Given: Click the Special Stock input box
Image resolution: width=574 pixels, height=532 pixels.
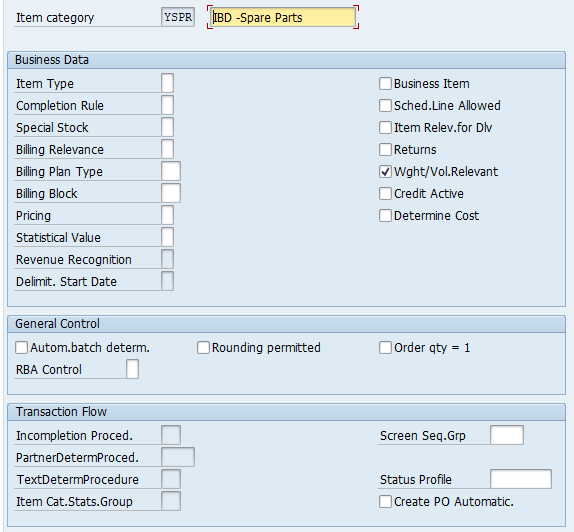Looking at the screenshot, I should (167, 127).
